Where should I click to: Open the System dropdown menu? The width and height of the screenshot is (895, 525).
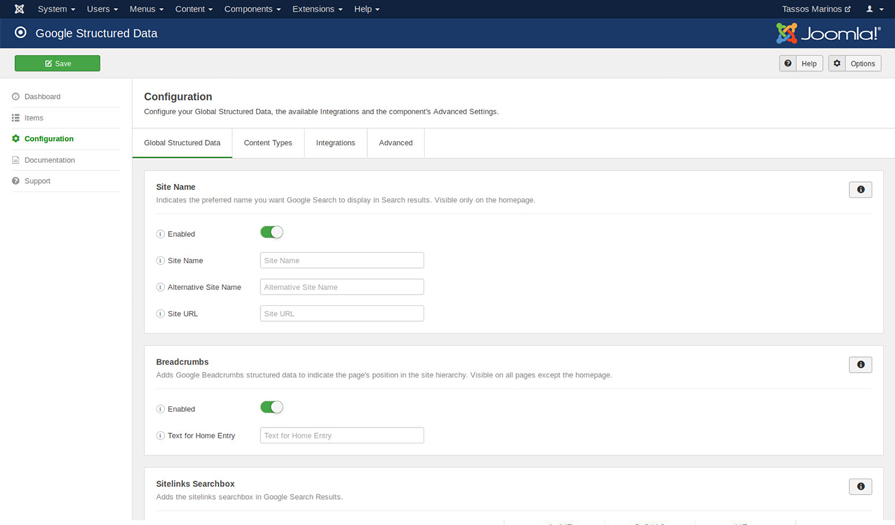click(56, 9)
